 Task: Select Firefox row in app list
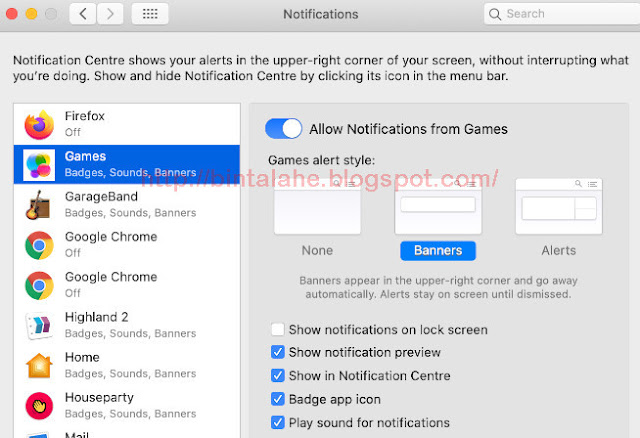pos(127,125)
